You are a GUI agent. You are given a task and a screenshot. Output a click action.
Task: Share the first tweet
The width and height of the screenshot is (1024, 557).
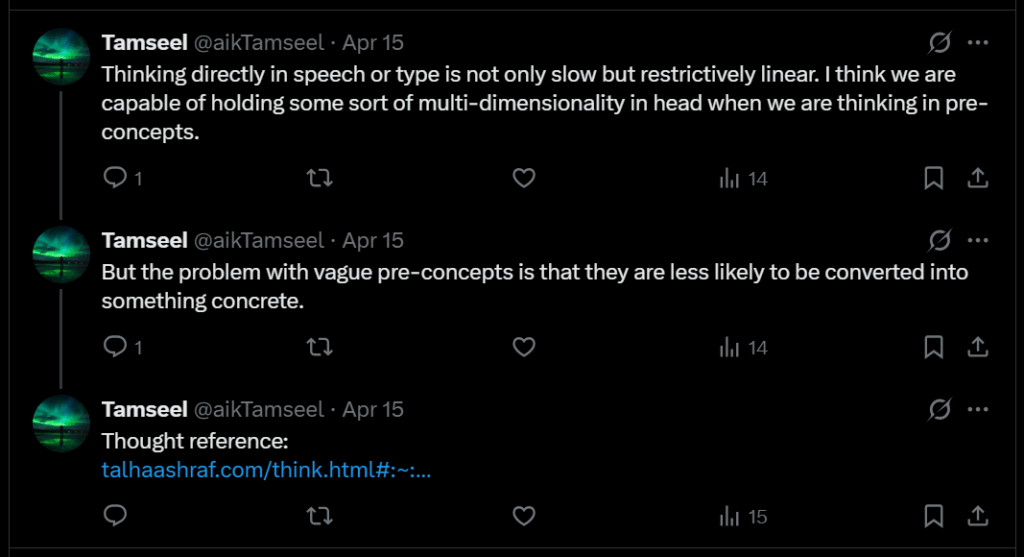point(978,178)
